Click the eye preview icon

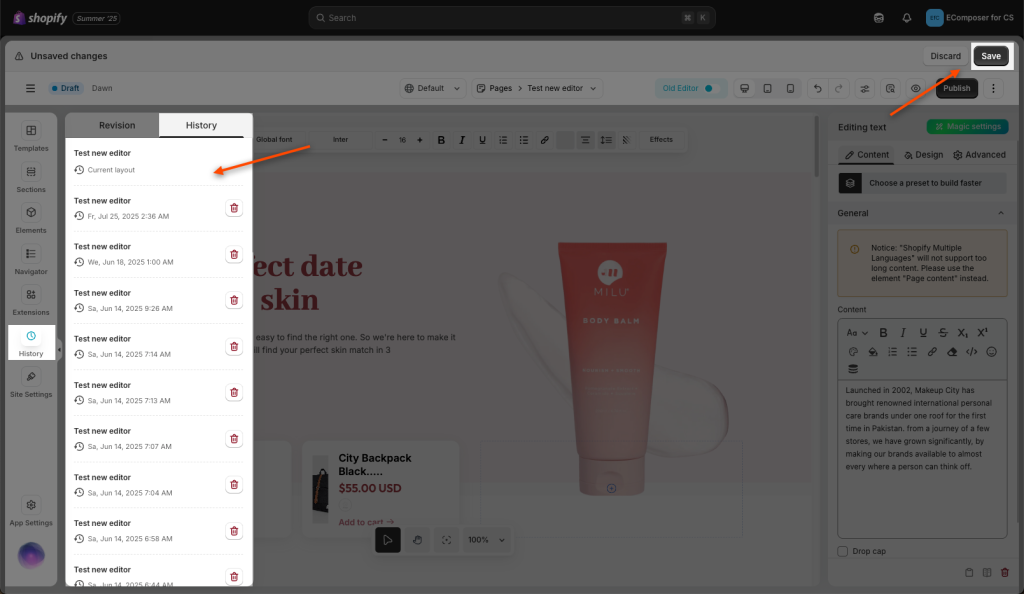tap(916, 88)
